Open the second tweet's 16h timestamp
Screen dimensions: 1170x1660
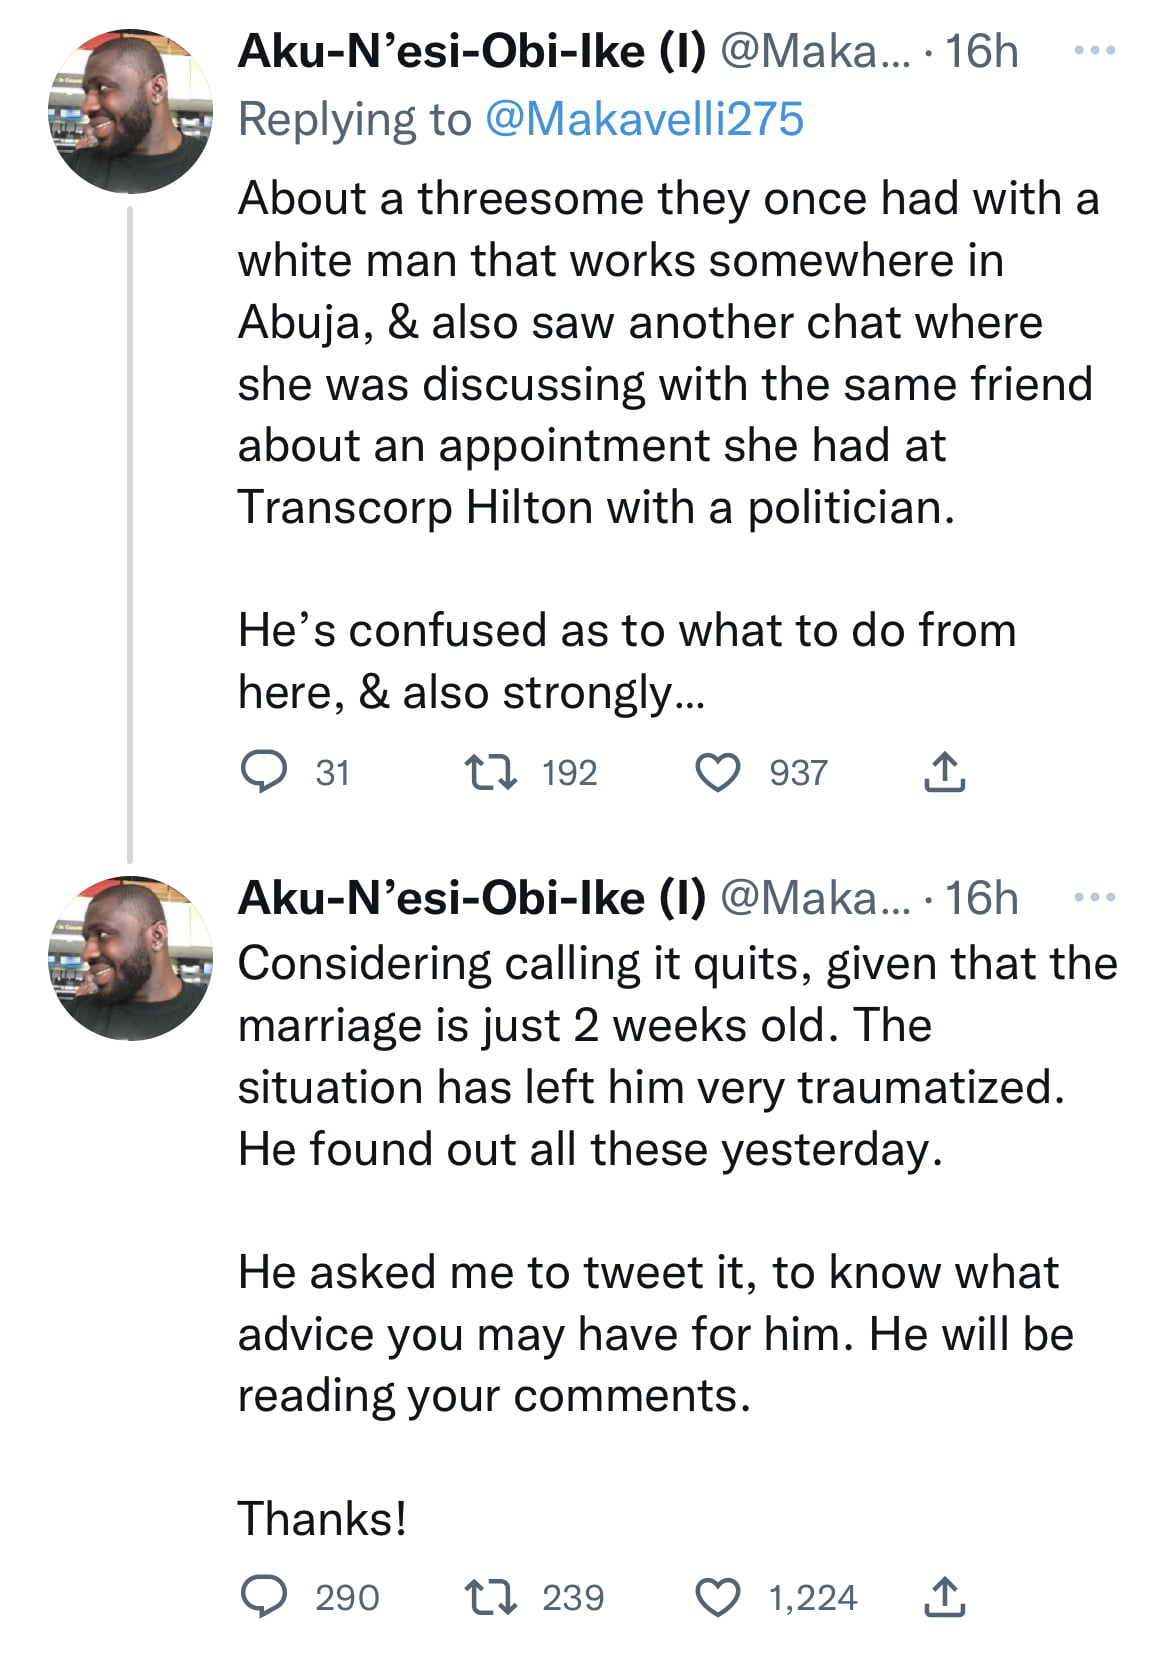[982, 898]
